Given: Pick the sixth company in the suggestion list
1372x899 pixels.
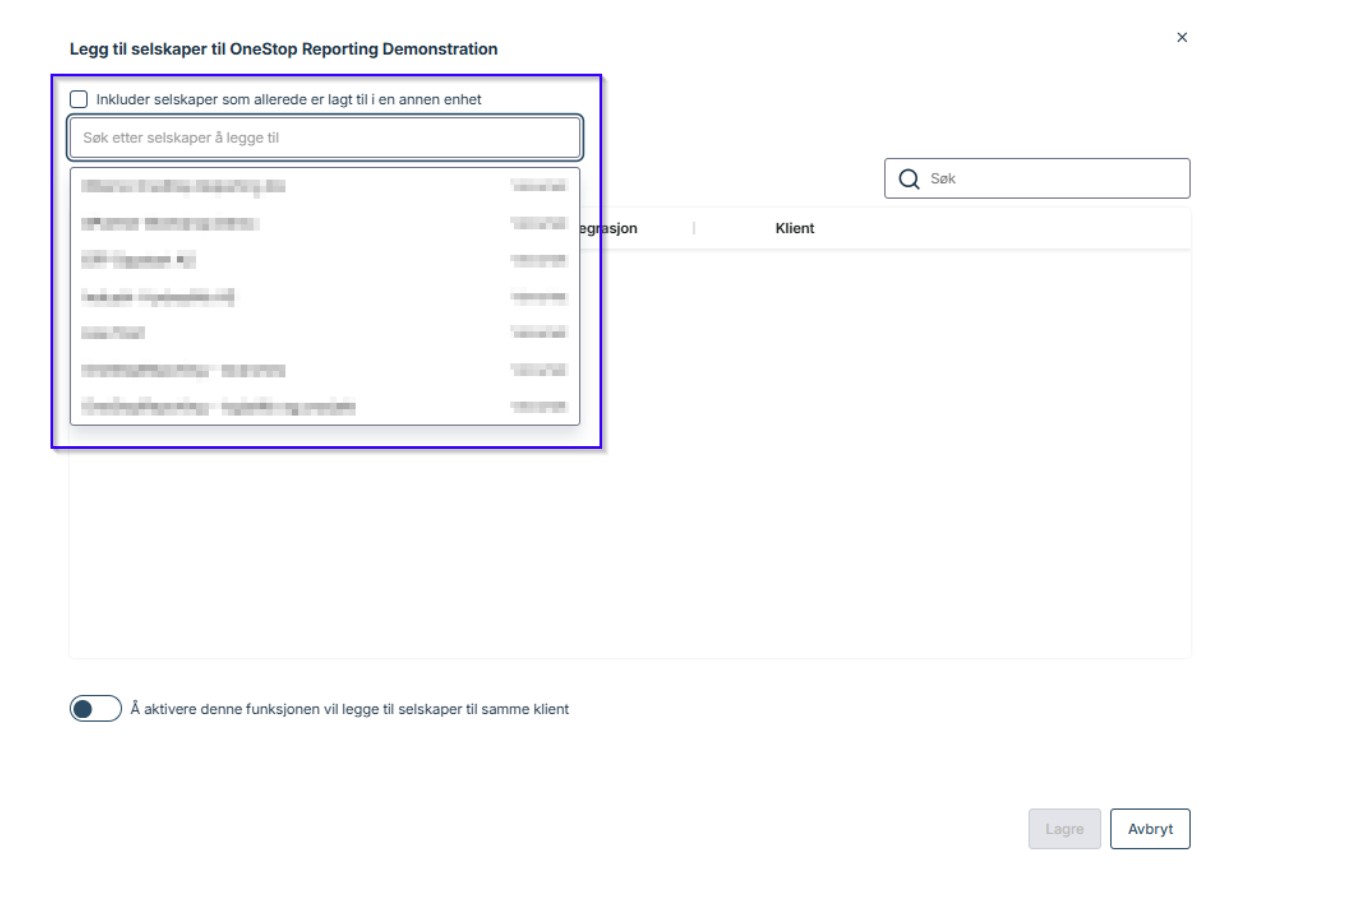Looking at the screenshot, I should (x=324, y=371).
